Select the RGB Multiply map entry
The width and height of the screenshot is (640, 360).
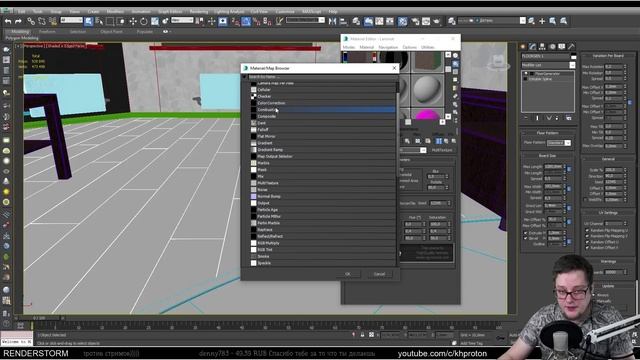point(323,243)
